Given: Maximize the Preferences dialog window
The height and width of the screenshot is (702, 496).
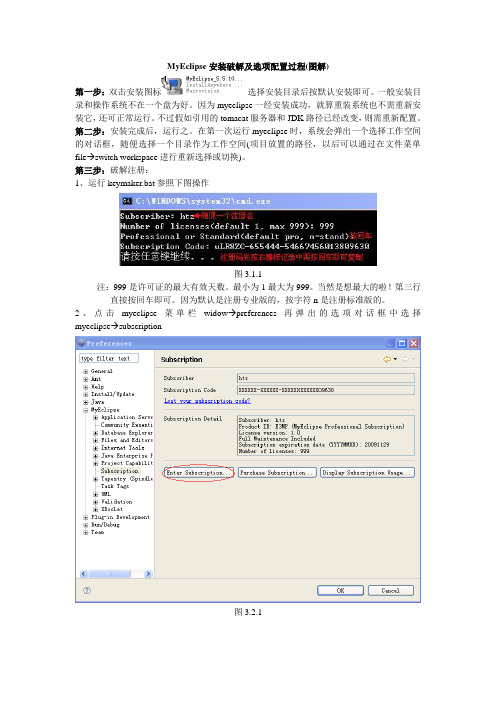Looking at the screenshot, I should click(x=402, y=343).
